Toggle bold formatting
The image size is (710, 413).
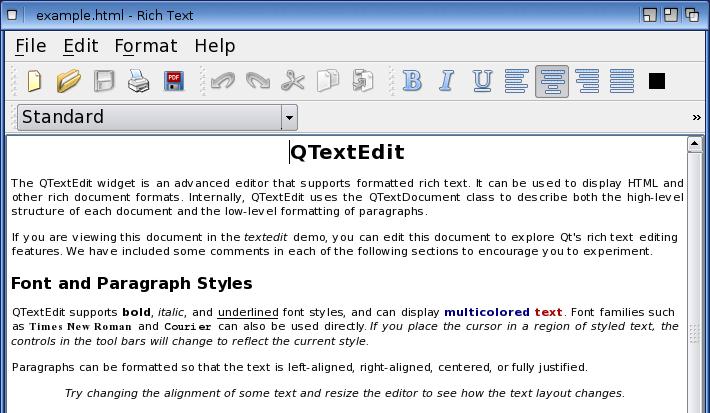click(x=412, y=82)
